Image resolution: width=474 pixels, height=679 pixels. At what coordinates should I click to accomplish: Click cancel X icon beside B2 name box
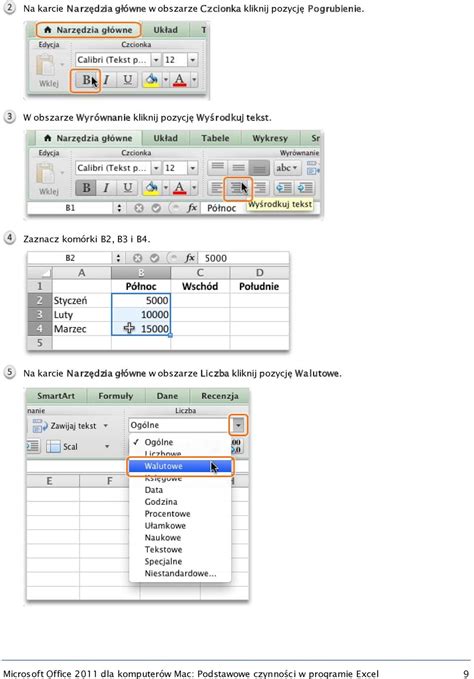(x=137, y=259)
